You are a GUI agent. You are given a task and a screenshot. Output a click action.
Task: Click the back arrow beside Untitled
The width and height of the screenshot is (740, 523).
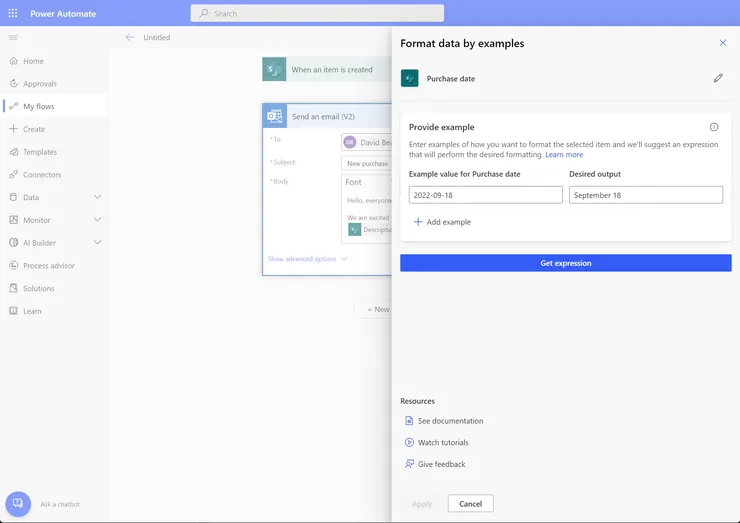(x=130, y=37)
